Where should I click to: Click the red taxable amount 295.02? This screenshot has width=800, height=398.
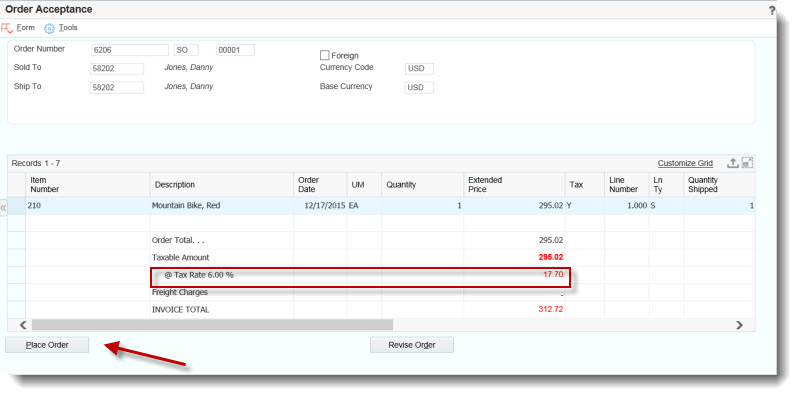(551, 257)
